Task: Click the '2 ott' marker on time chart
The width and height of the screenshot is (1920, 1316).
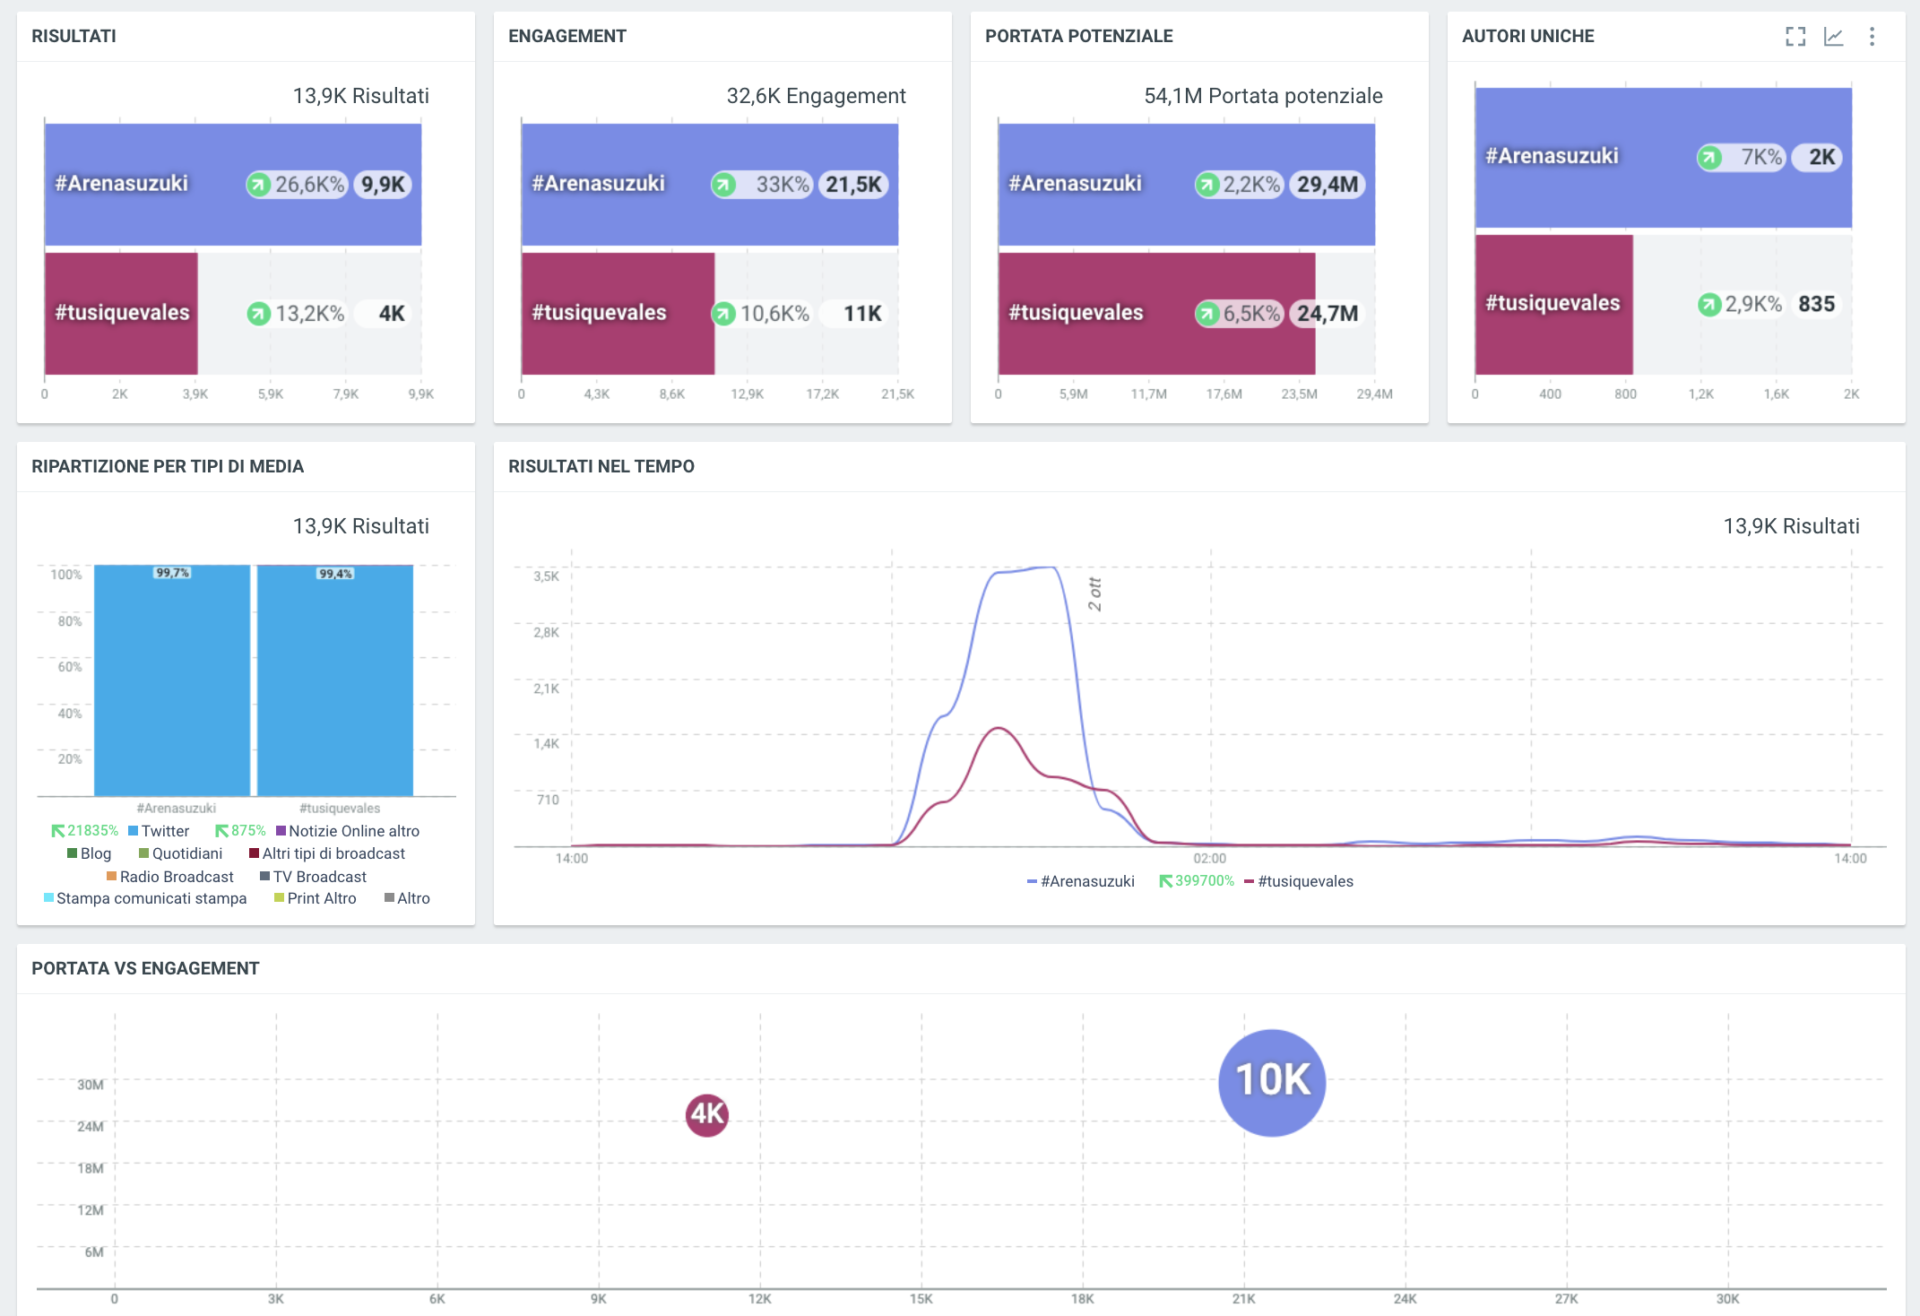Action: (x=1095, y=594)
